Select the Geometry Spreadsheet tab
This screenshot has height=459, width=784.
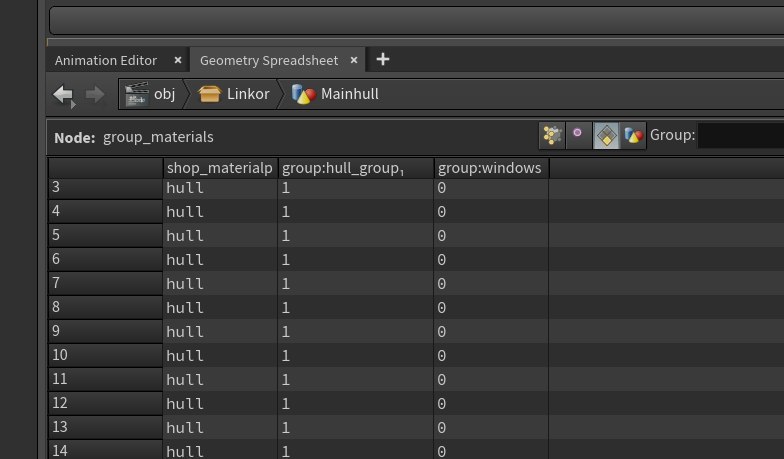coord(269,60)
